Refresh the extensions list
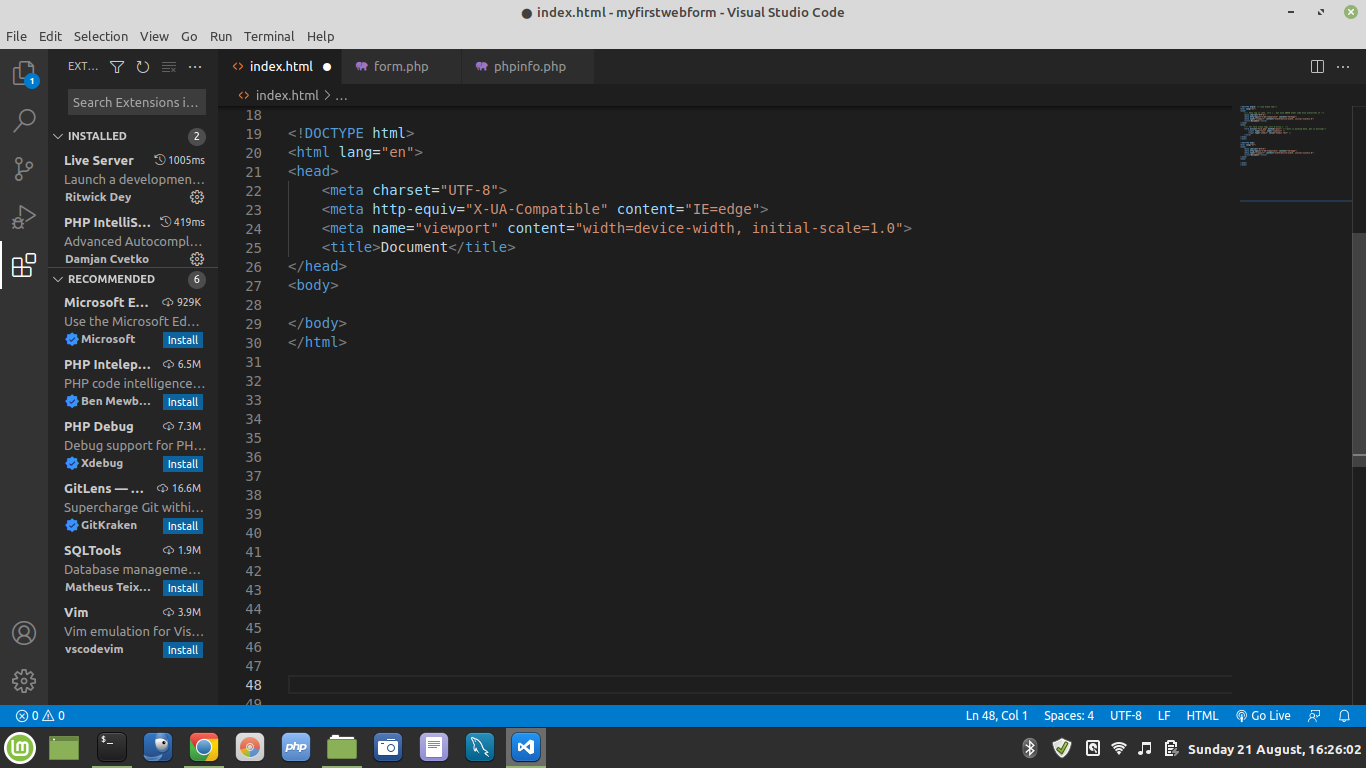This screenshot has width=1366, height=768. pos(143,67)
